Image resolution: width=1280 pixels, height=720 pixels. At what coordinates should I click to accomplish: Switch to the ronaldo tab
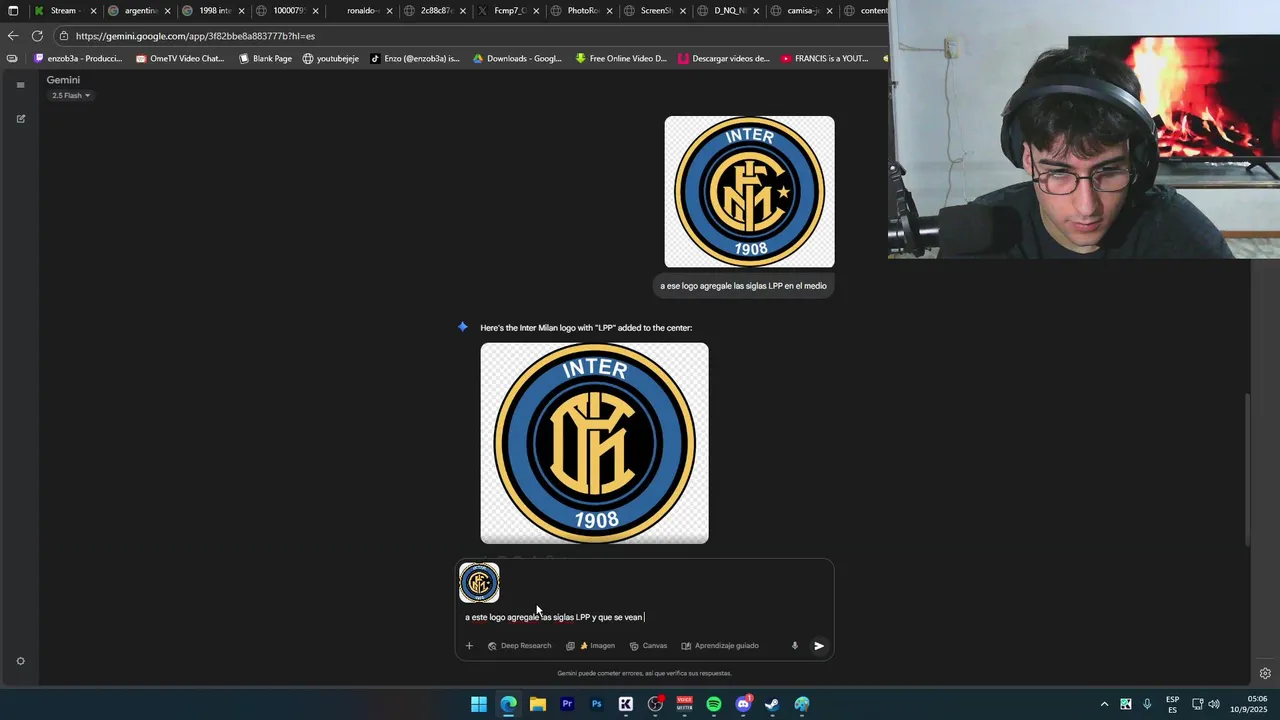[x=360, y=11]
